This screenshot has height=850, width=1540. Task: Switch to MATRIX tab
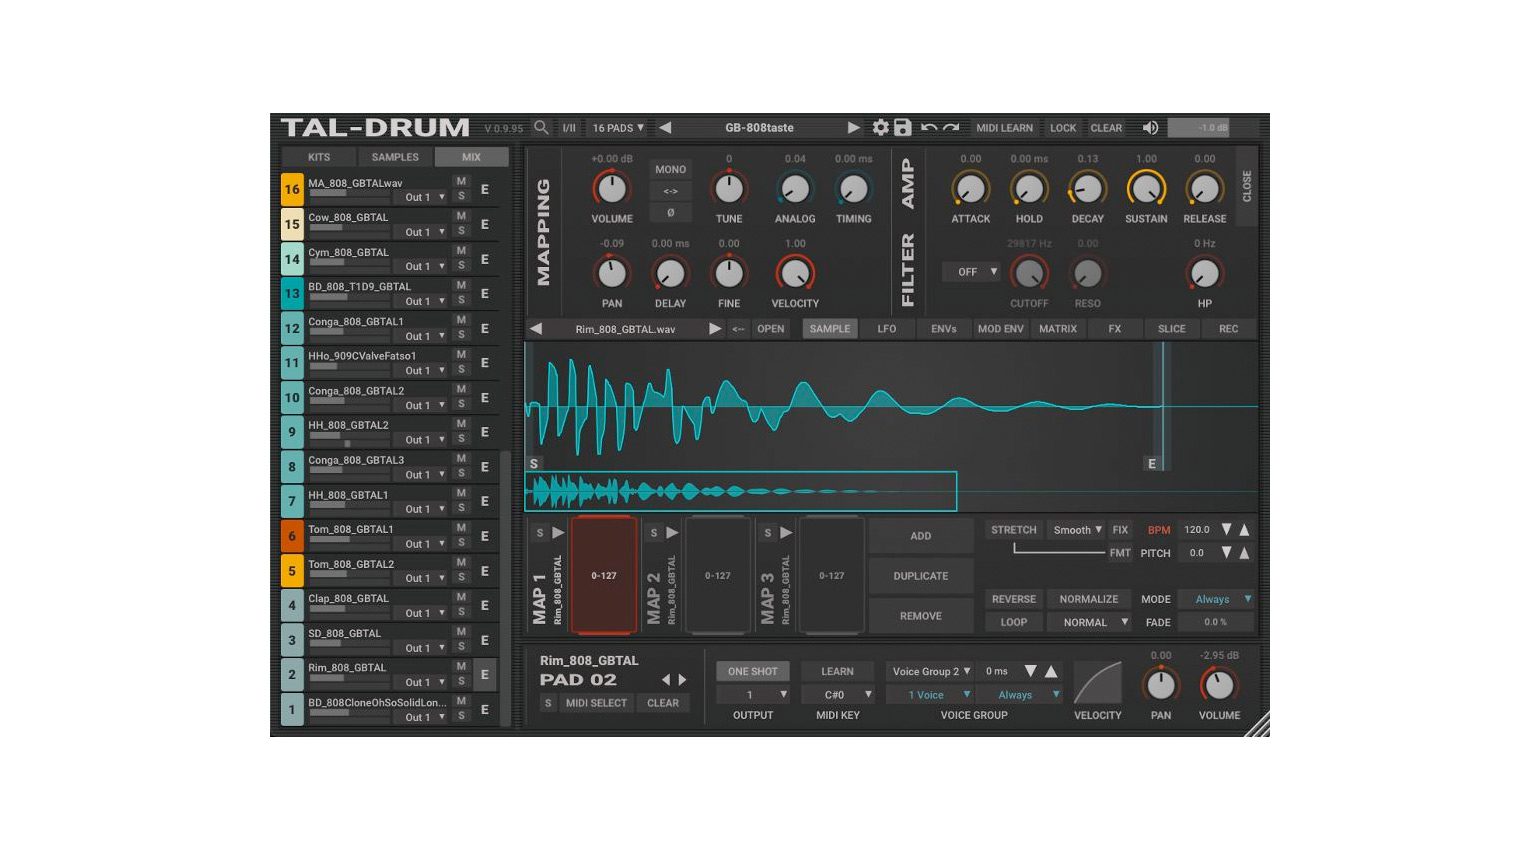click(x=1057, y=328)
